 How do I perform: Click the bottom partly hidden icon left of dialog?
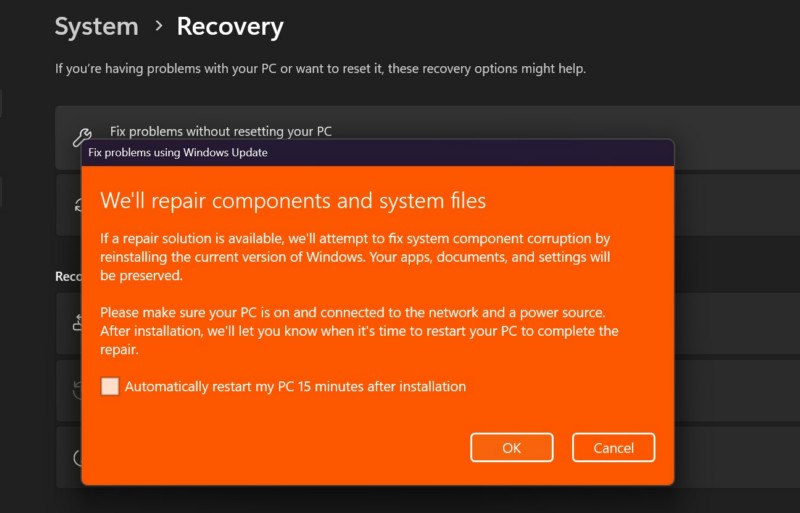point(77,457)
